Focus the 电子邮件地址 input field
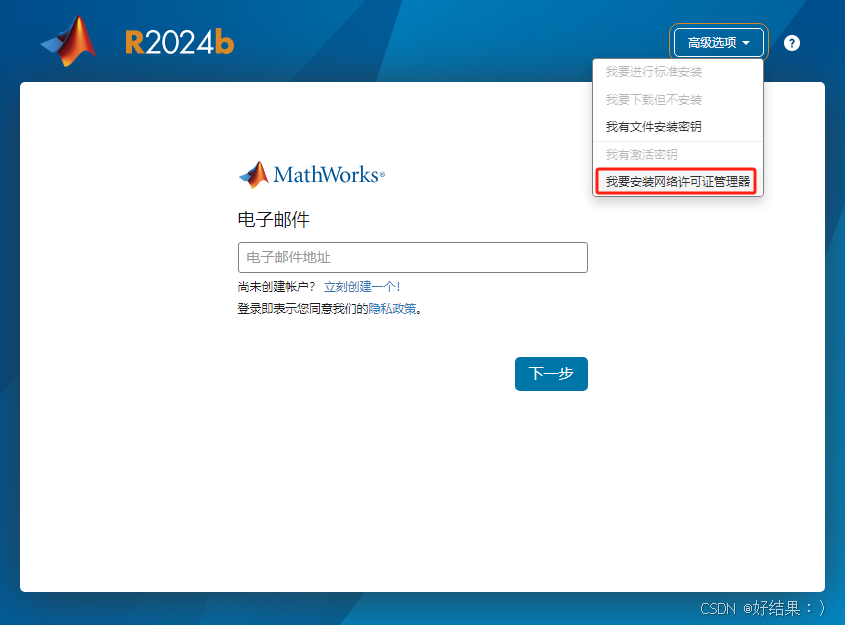 [x=413, y=258]
